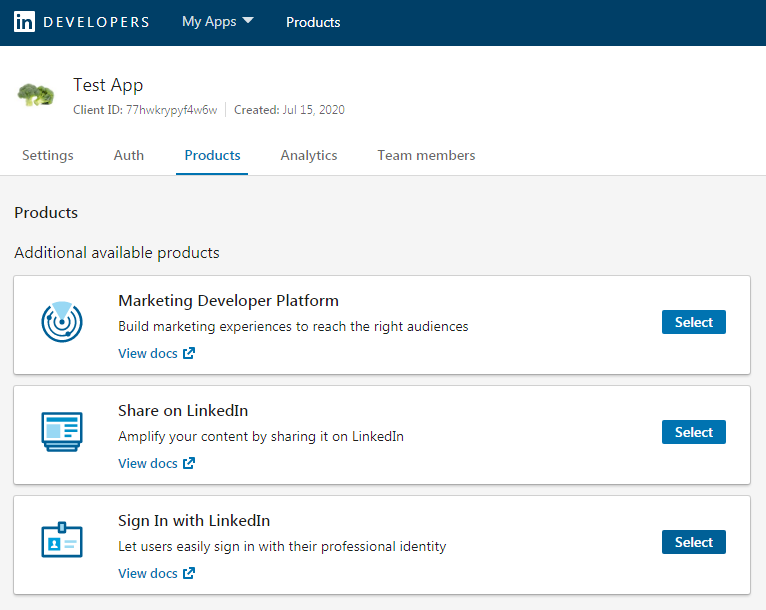The height and width of the screenshot is (610, 766).
Task: Click the Marketing Developer Platform heading
Action: [x=229, y=301]
